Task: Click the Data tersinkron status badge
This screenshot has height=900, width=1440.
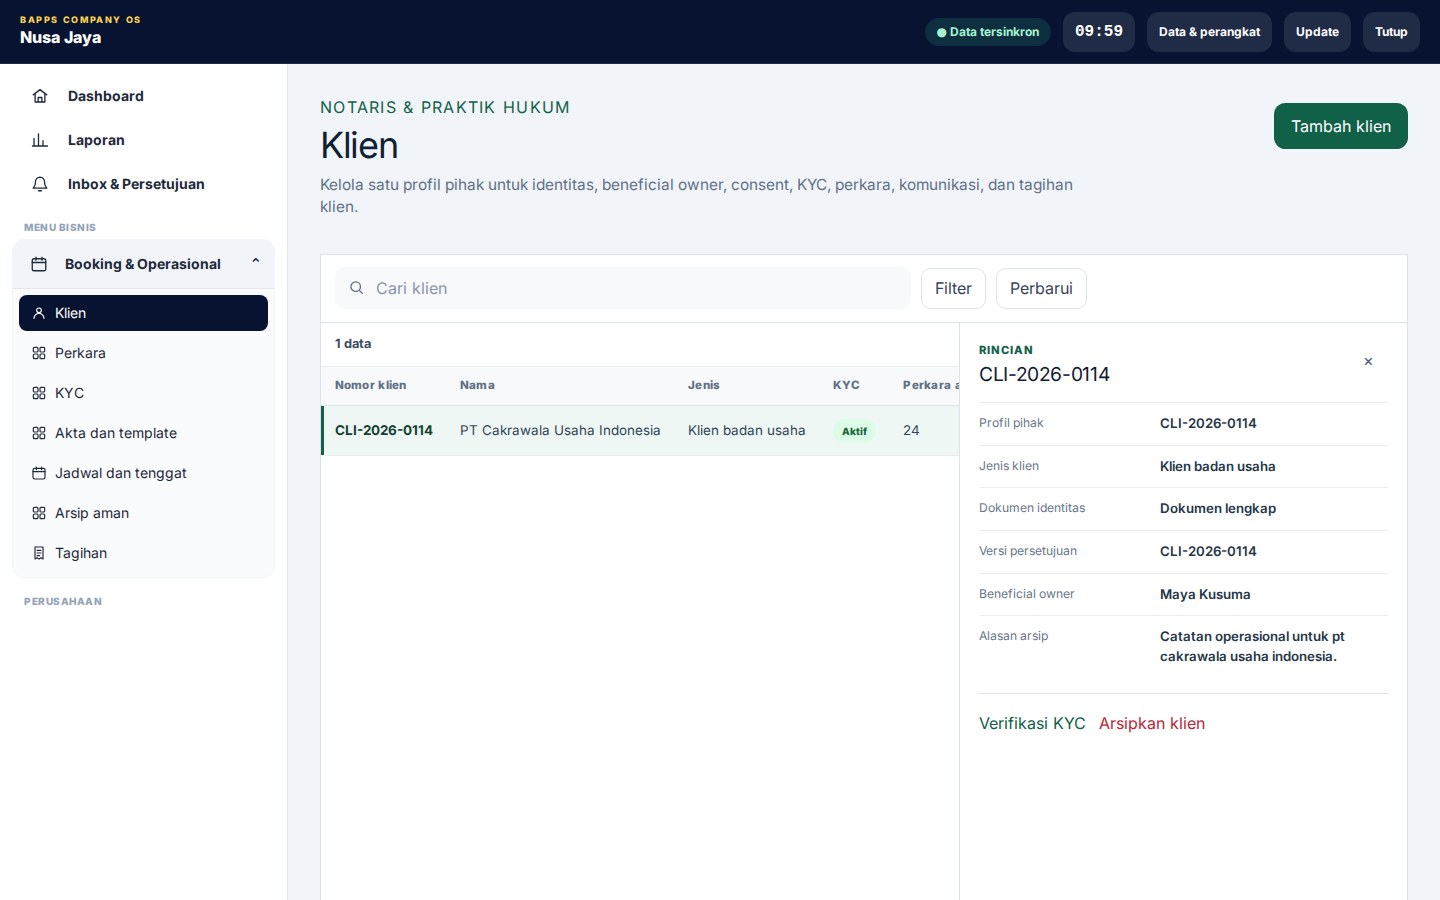Action: [988, 32]
